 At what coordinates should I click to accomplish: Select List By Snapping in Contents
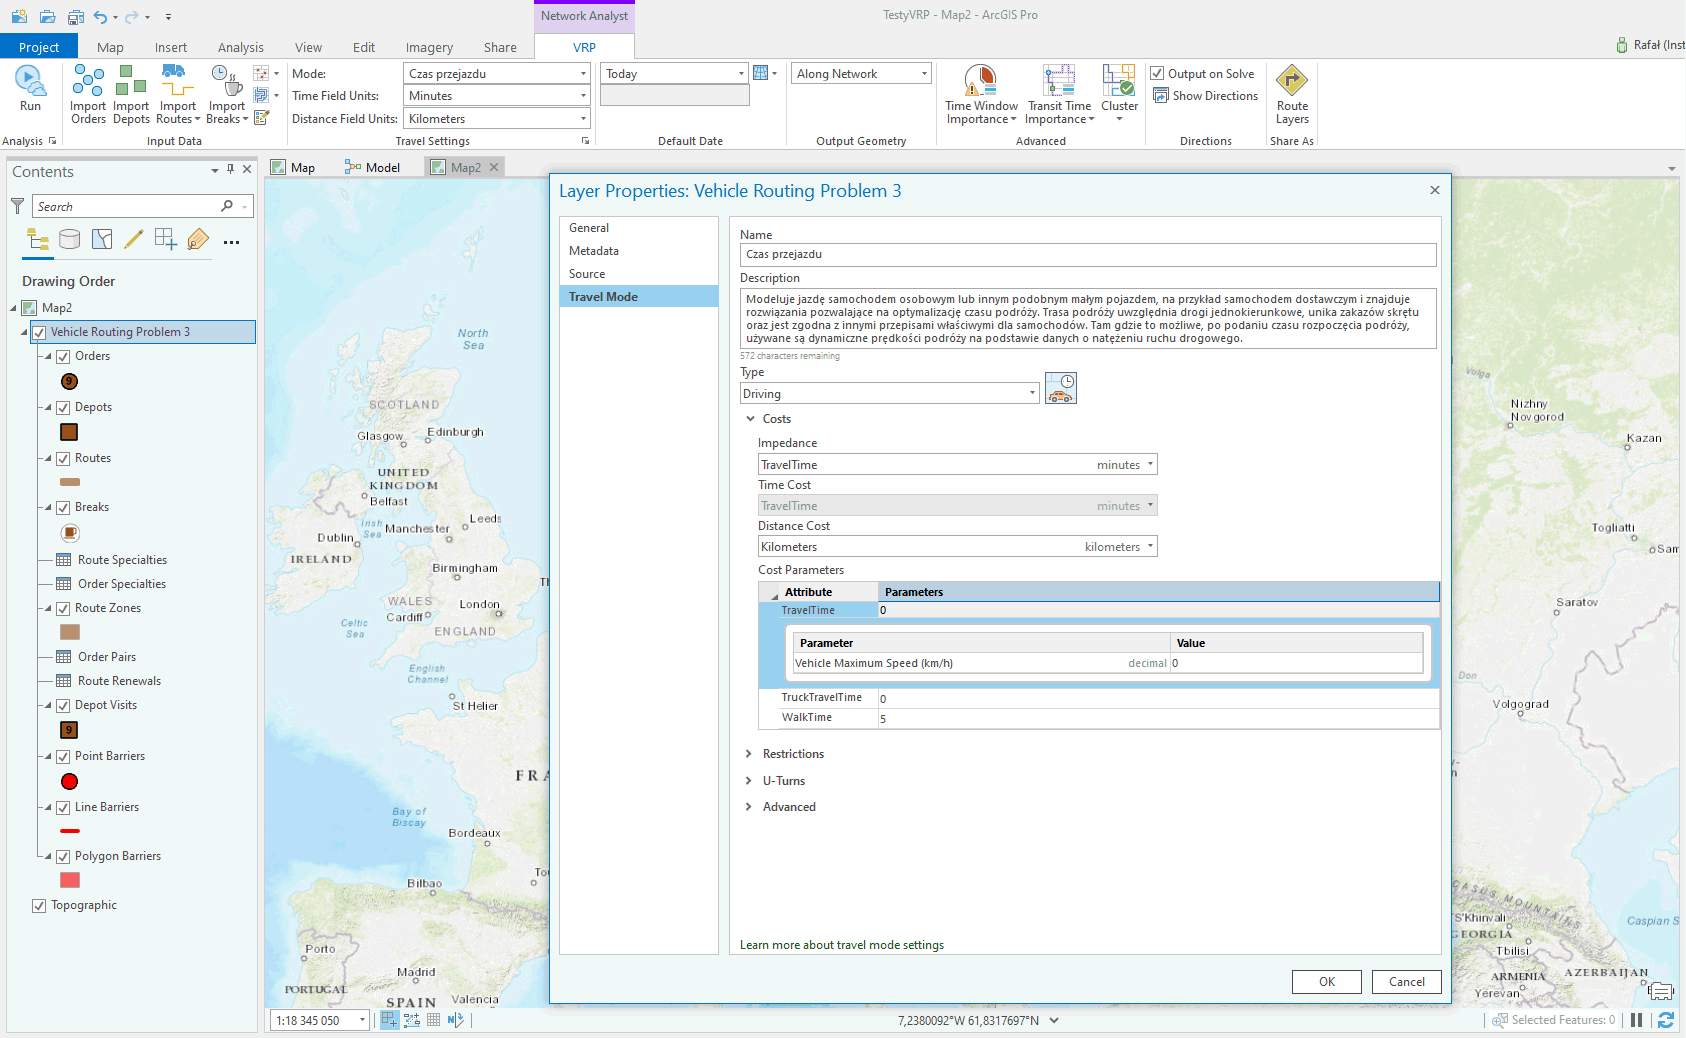pyautogui.click(x=166, y=239)
